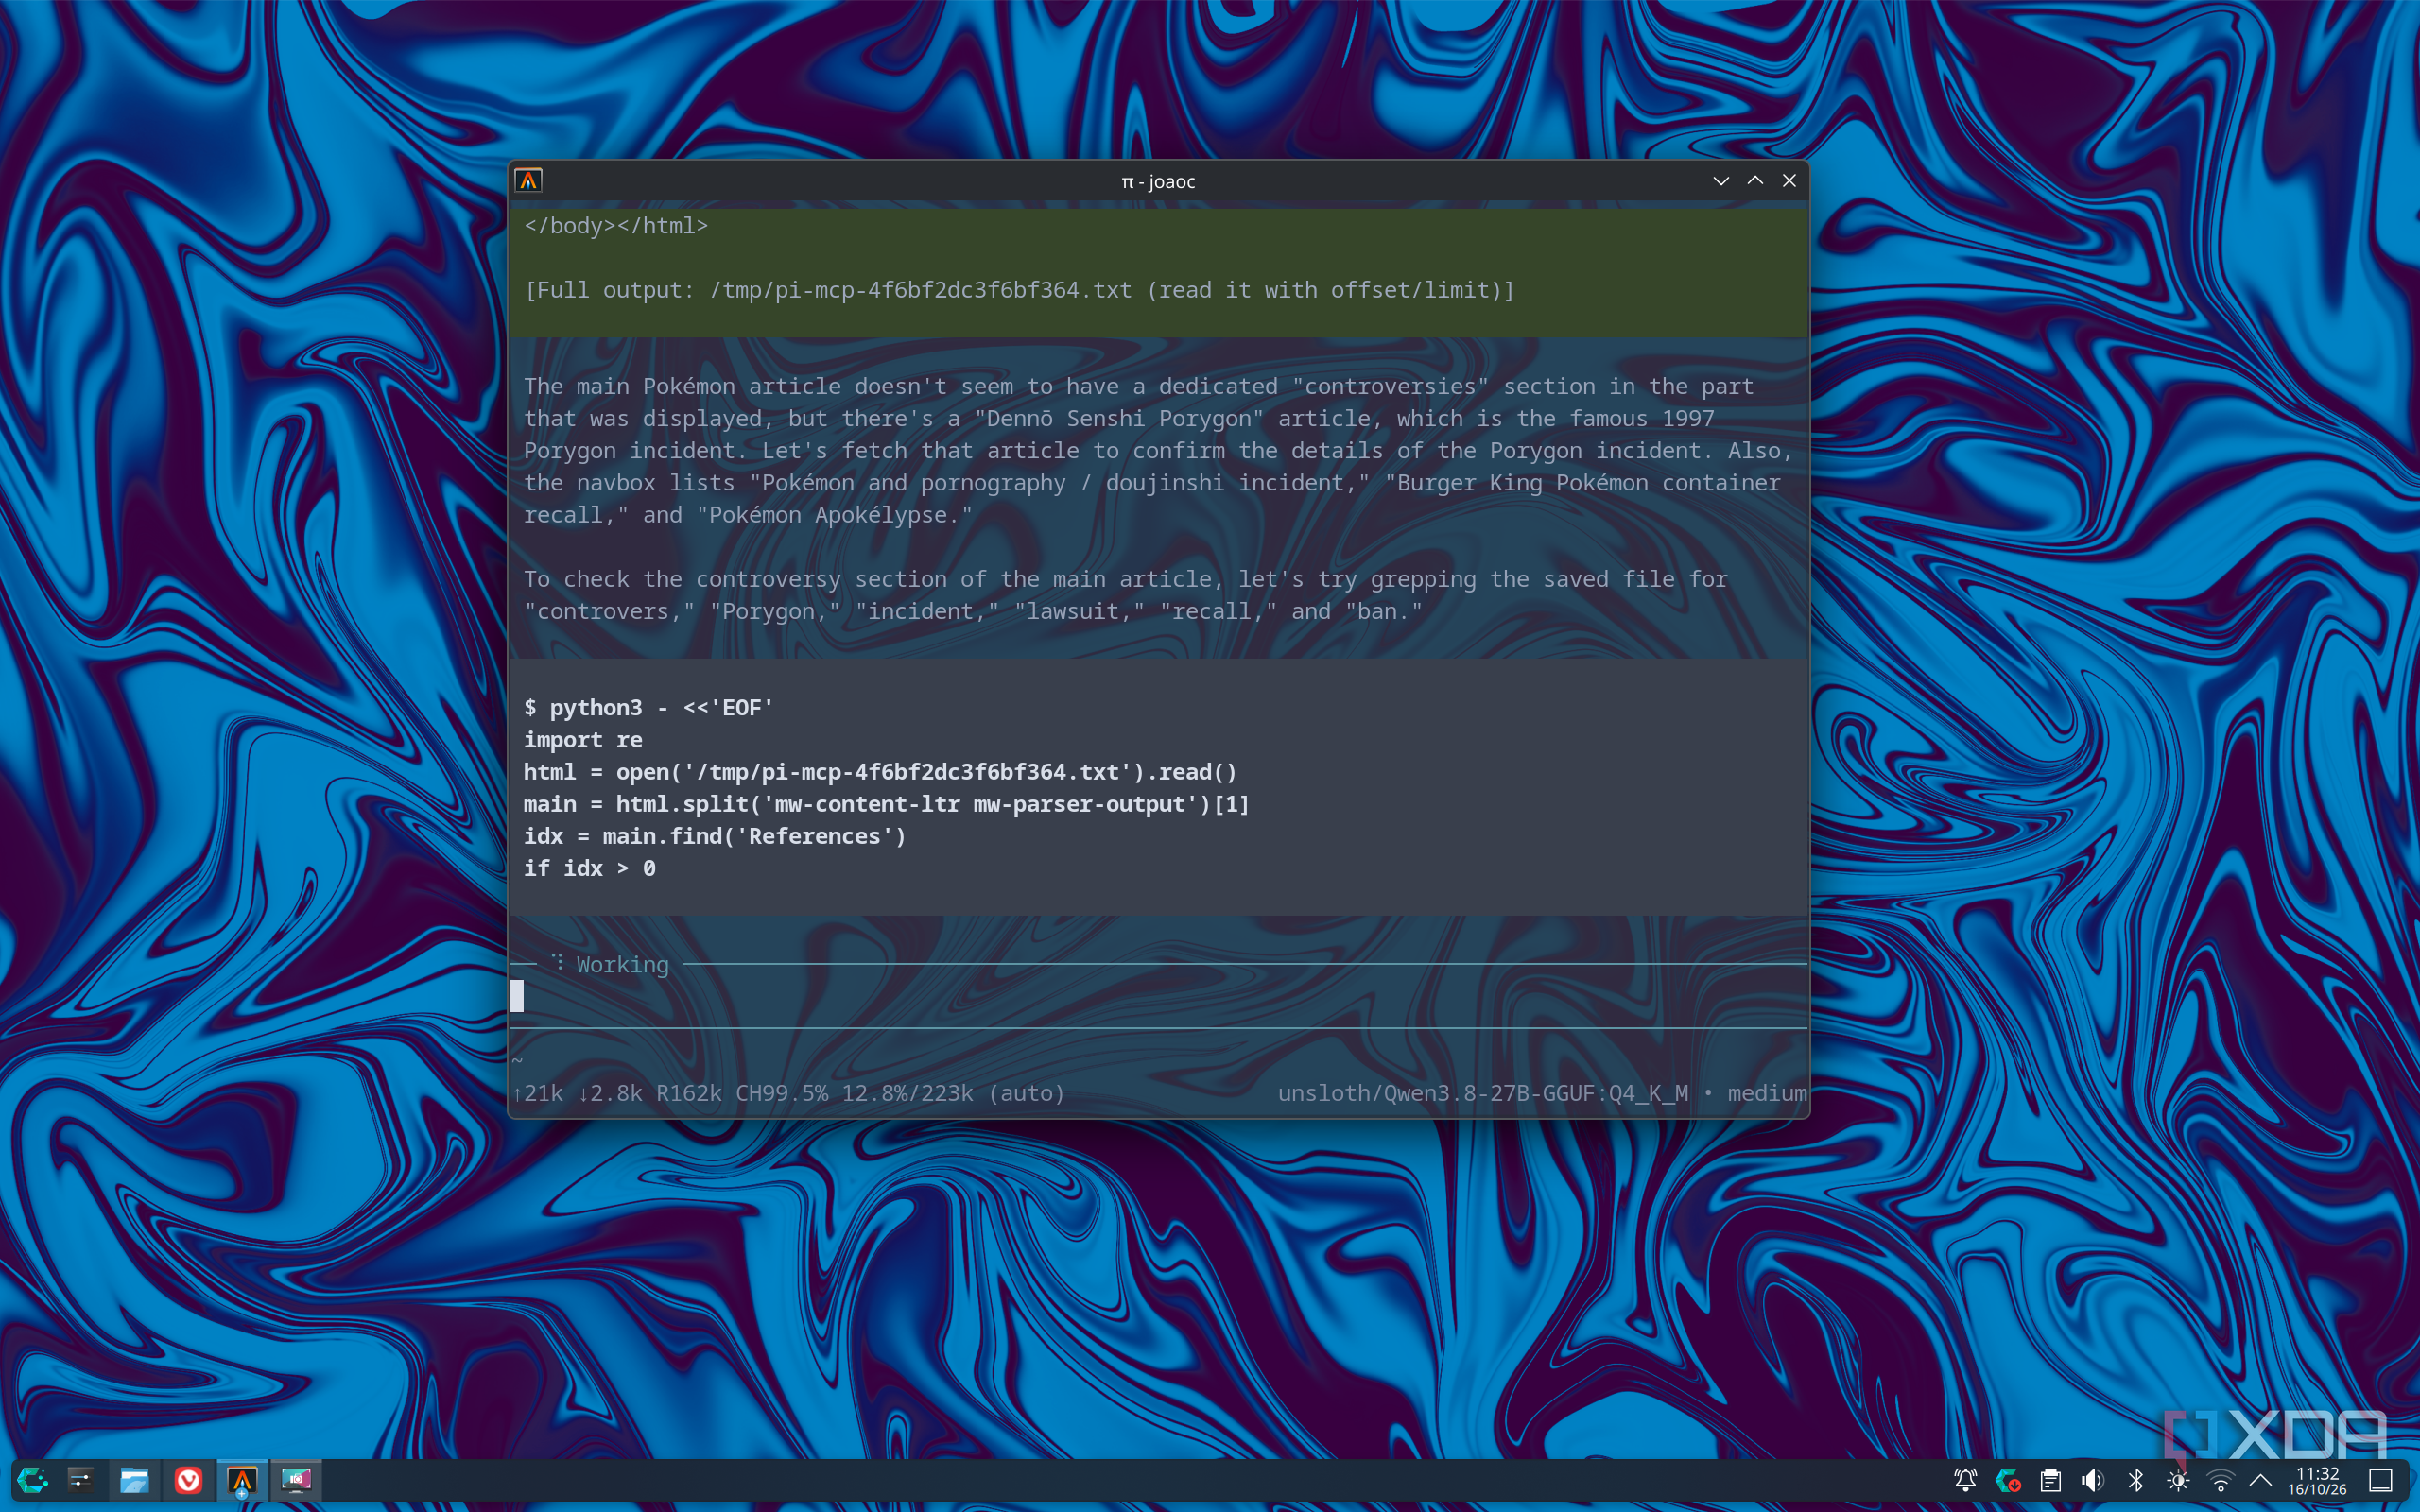
Task: Click the prompt input line with cursor
Action: click(x=1158, y=996)
